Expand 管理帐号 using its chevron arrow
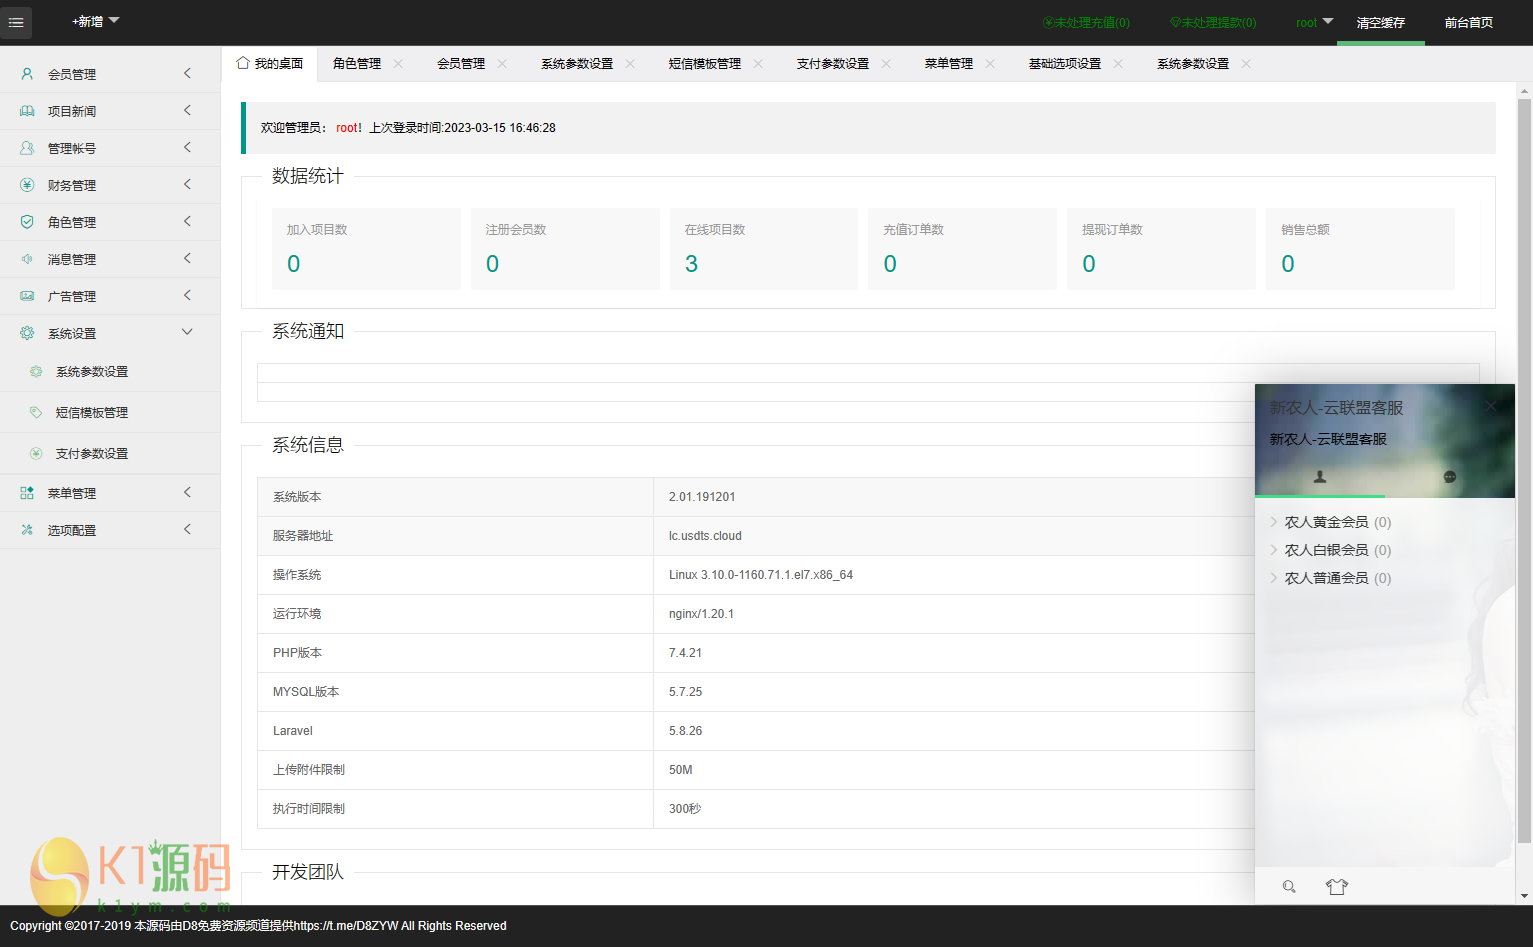 tap(187, 147)
